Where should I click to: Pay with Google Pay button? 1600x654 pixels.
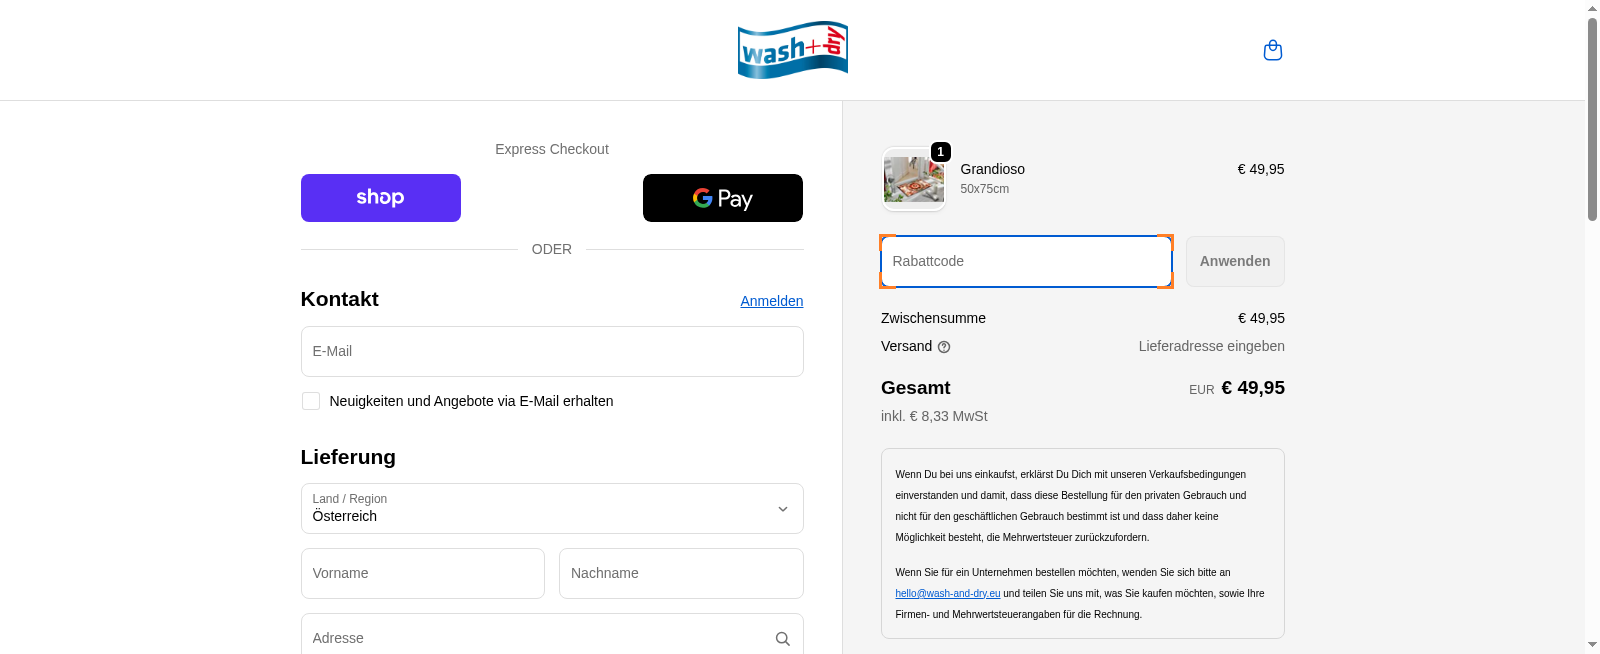722,198
